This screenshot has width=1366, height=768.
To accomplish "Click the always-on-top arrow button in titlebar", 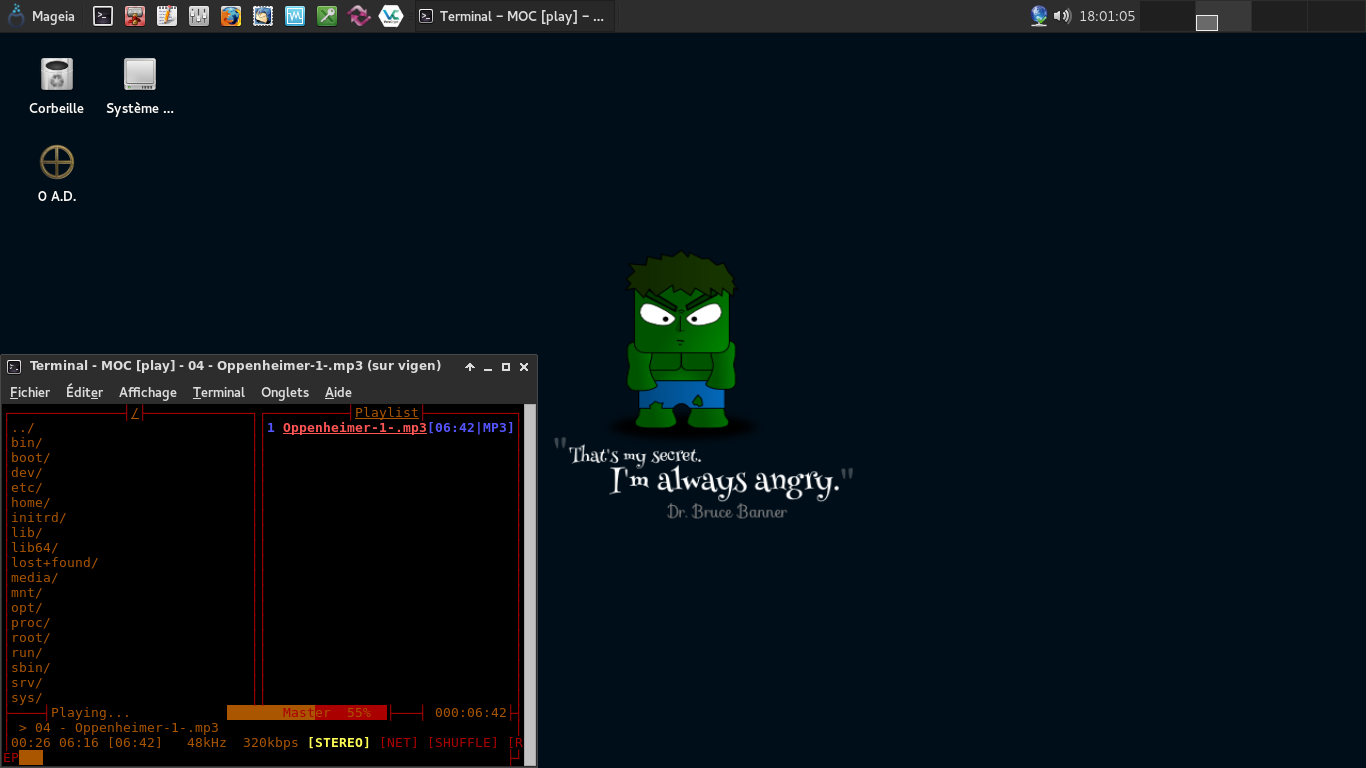I will coord(470,367).
